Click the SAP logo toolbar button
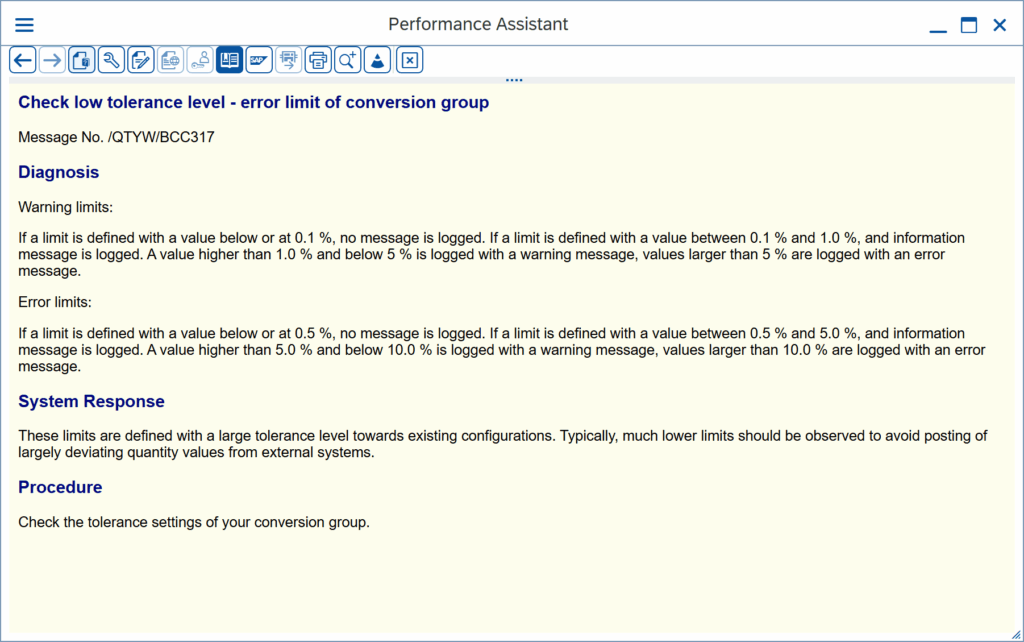1024x642 pixels. tap(259, 60)
